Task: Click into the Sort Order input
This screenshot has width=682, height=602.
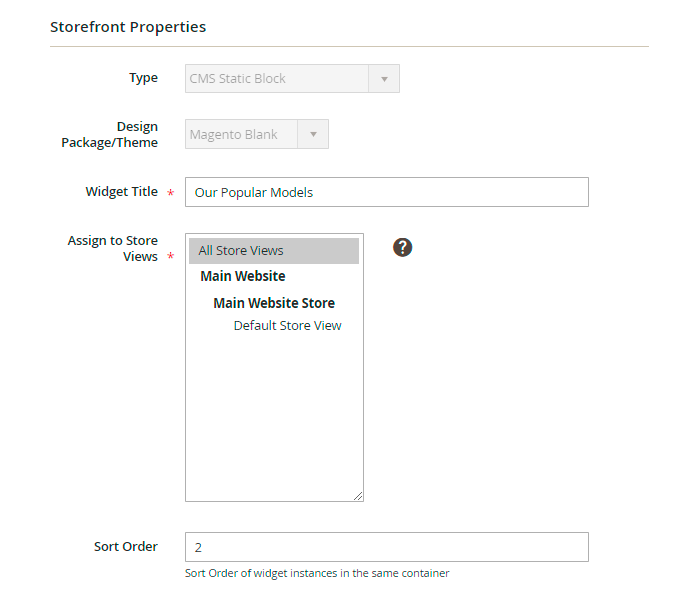Action: coord(386,547)
